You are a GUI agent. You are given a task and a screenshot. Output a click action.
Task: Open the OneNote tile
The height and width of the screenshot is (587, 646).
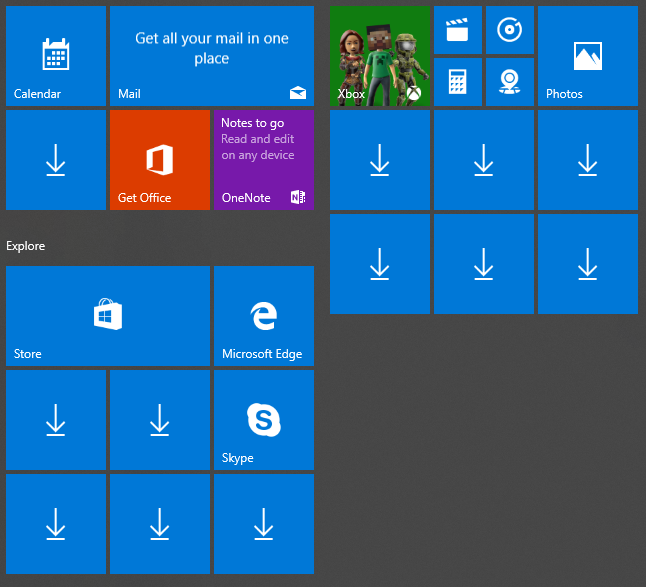pyautogui.click(x=264, y=160)
